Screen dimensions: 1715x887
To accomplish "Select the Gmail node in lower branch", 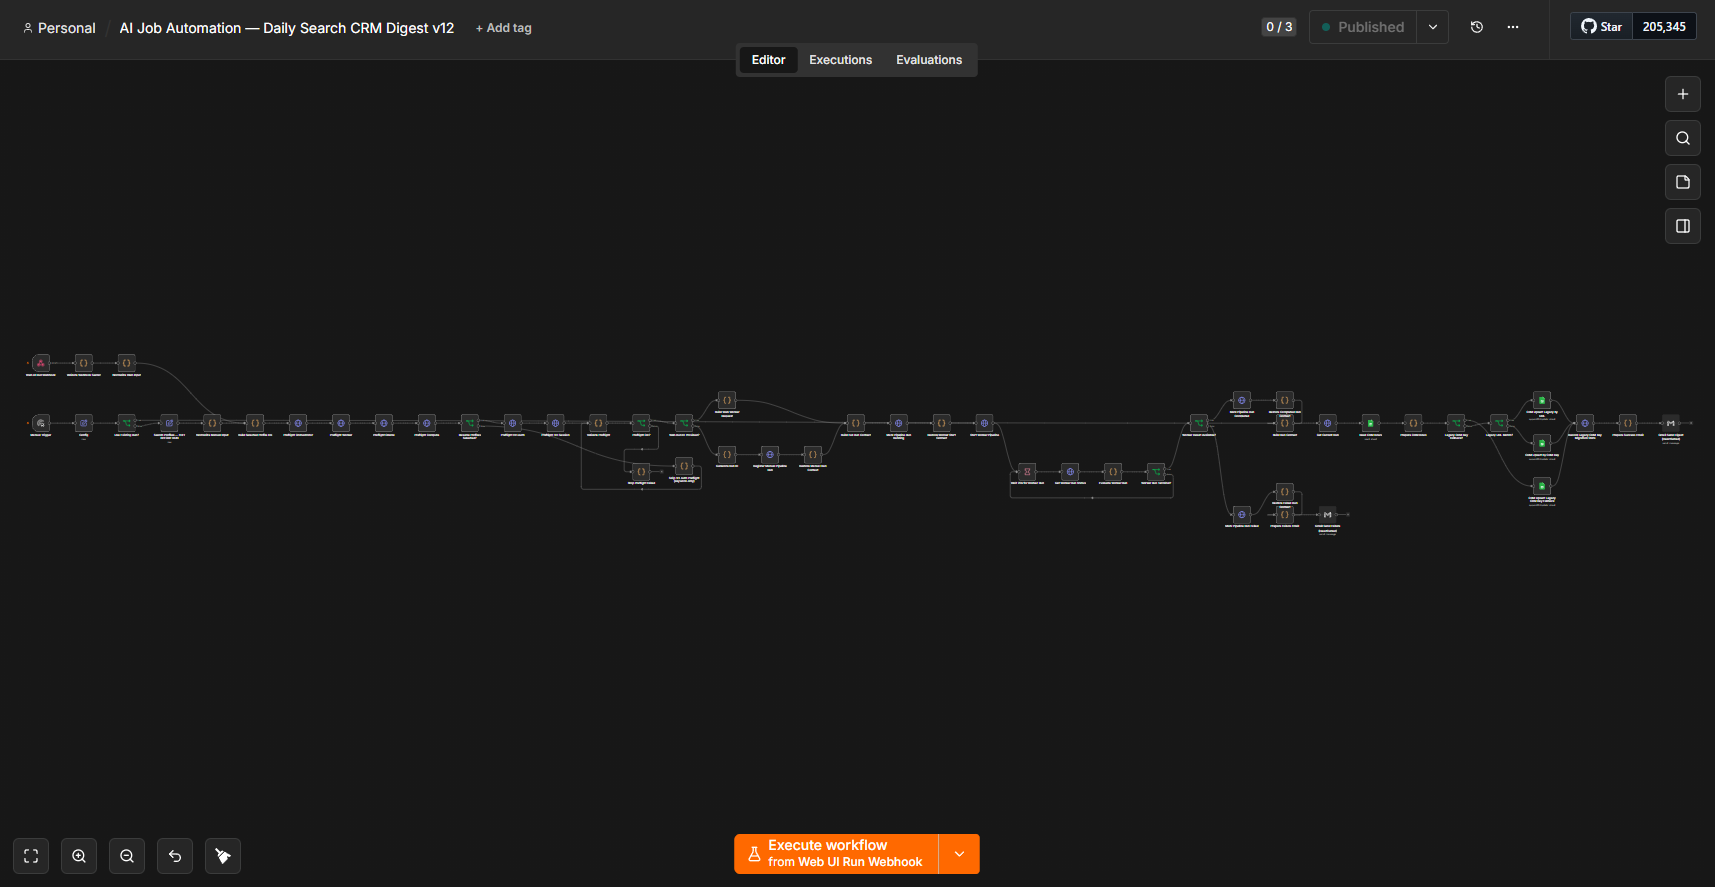I will pos(1327,514).
